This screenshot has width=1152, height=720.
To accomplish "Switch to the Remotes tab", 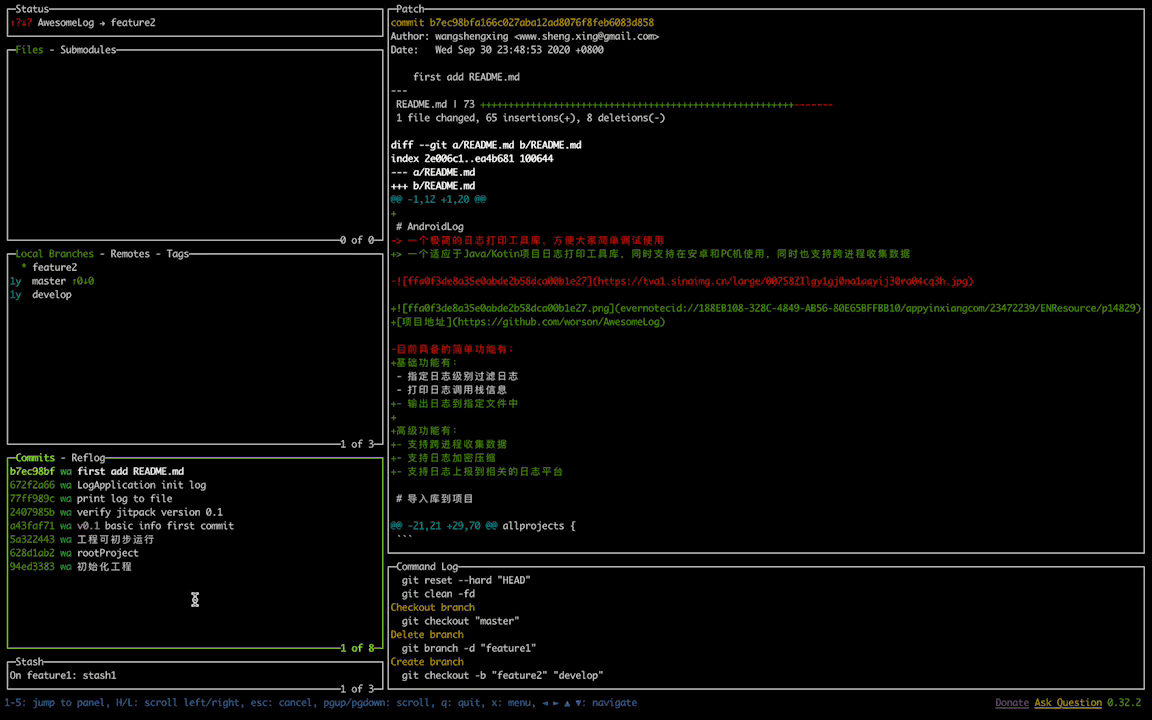I will point(130,253).
